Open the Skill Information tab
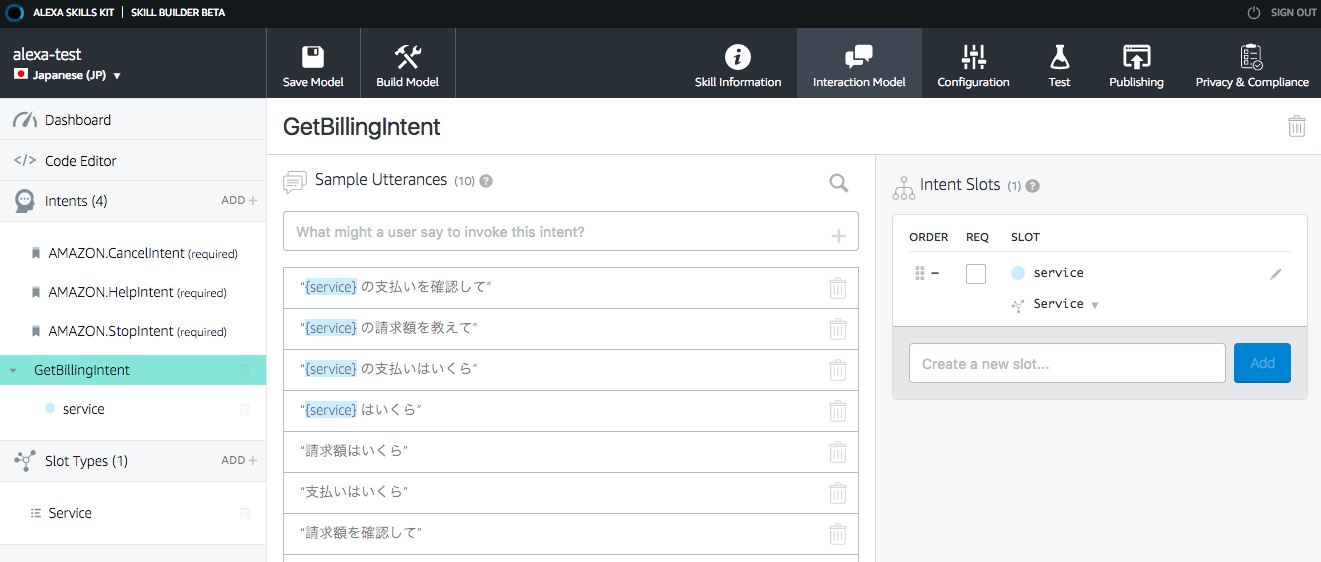 pos(738,57)
